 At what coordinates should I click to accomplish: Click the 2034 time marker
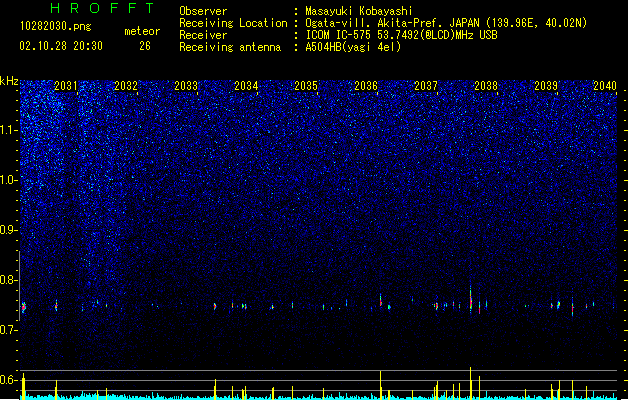(246, 86)
